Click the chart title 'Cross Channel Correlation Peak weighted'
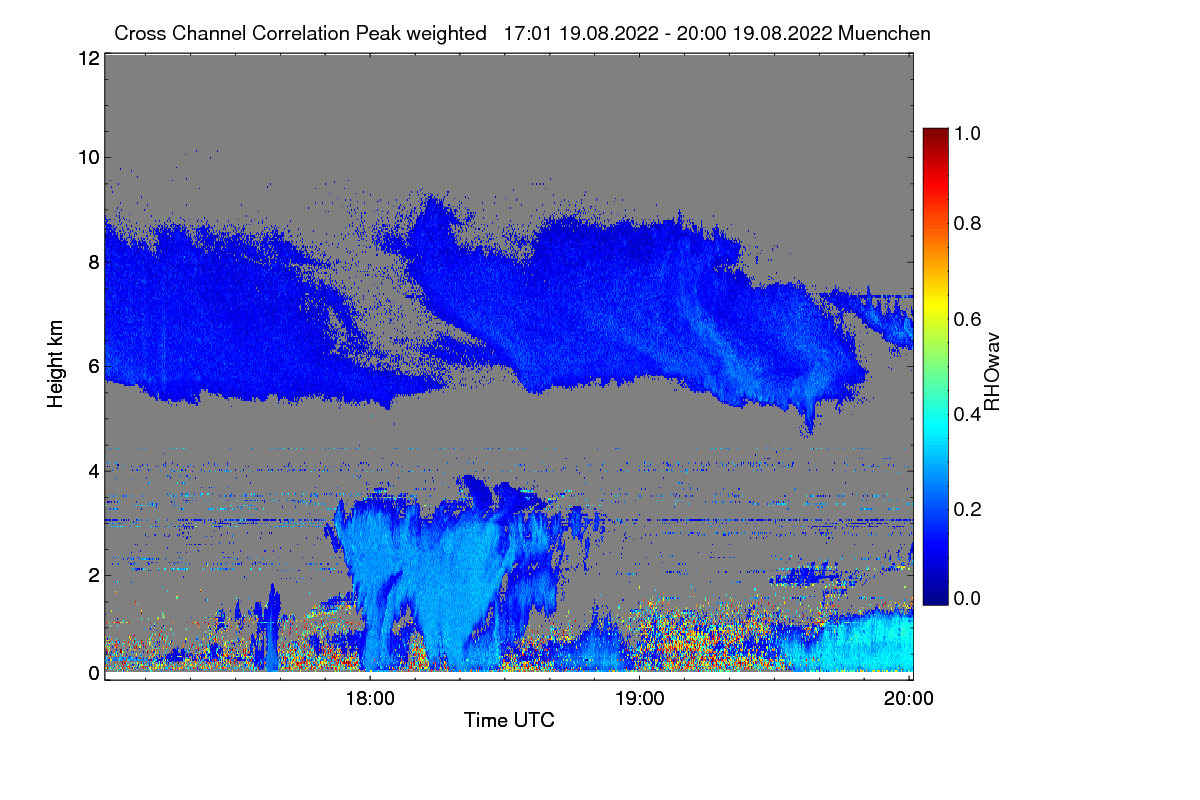 click(300, 33)
